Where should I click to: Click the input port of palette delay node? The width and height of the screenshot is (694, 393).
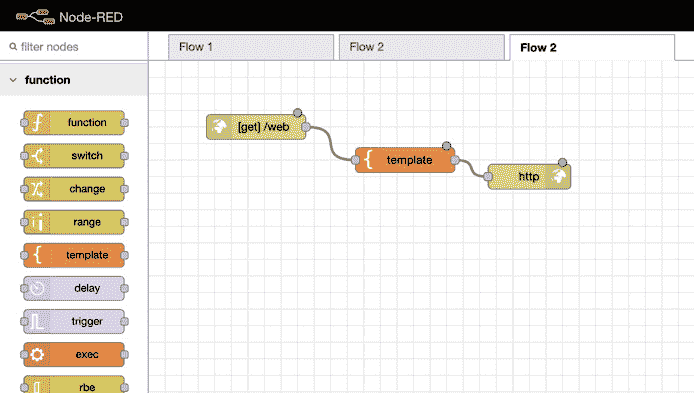pyautogui.click(x=24, y=289)
